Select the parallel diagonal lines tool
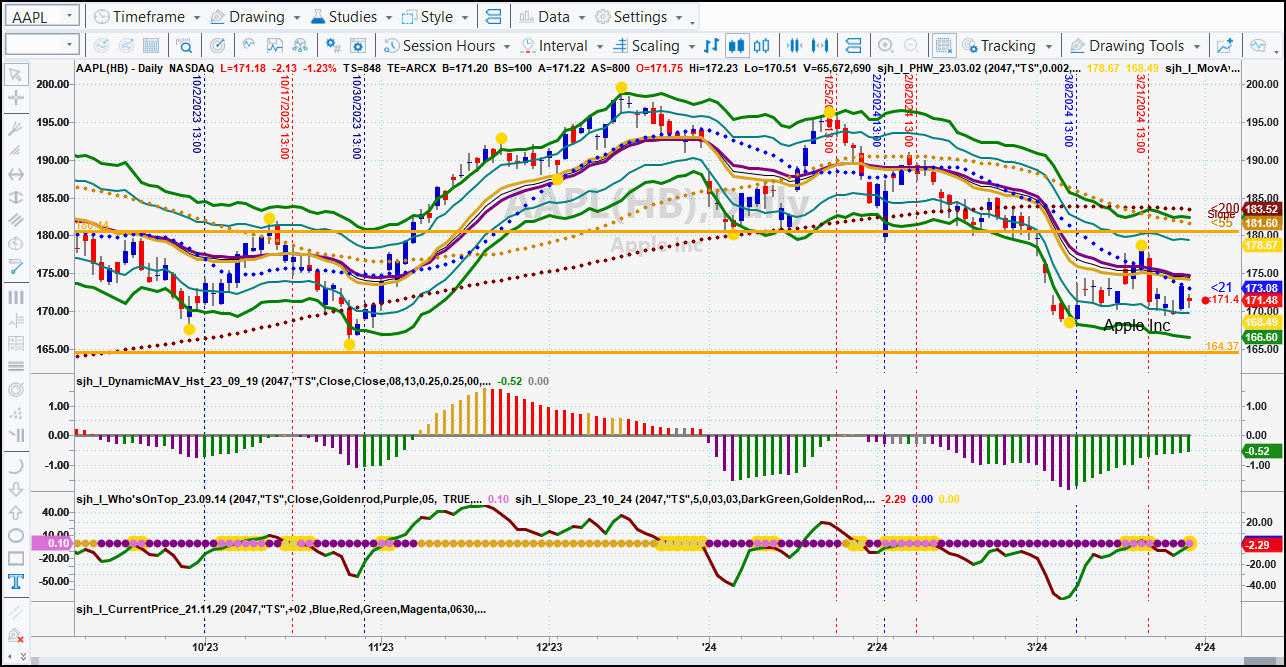Viewport: 1286px width, 667px height. pyautogui.click(x=15, y=220)
